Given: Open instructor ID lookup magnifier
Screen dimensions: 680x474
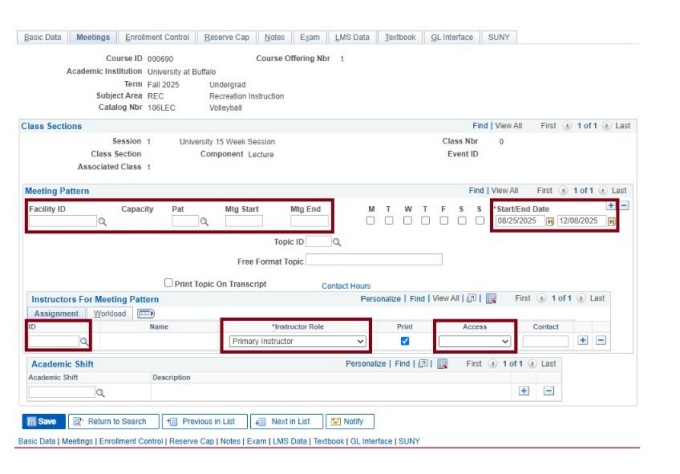Looking at the screenshot, I should click(84, 342).
